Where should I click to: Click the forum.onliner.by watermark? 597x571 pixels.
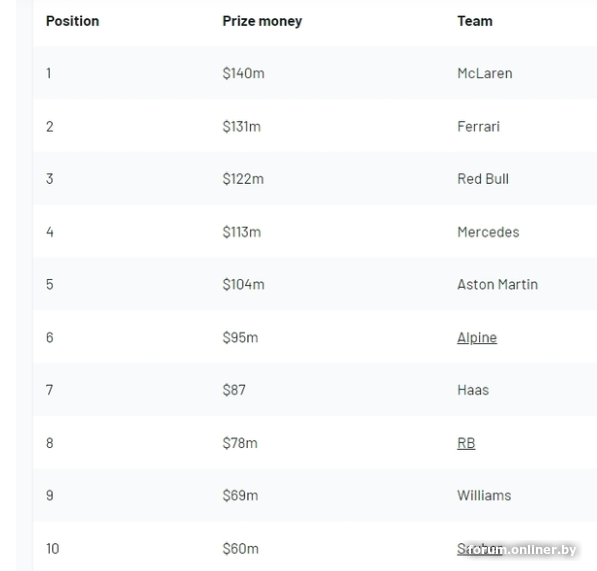[522, 550]
